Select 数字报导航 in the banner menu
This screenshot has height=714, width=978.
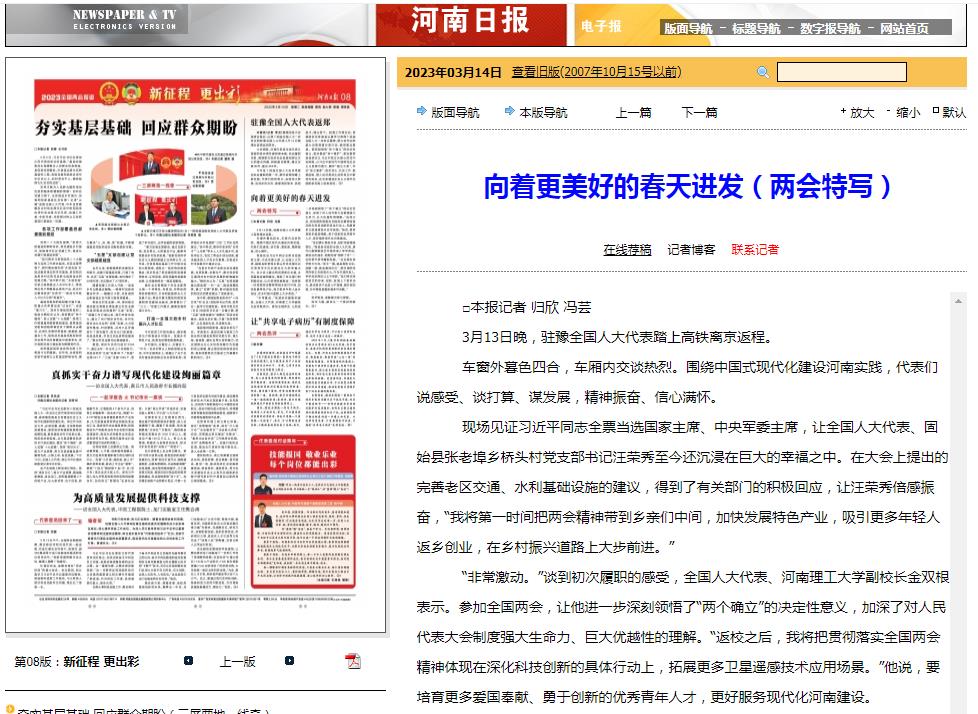(x=830, y=29)
